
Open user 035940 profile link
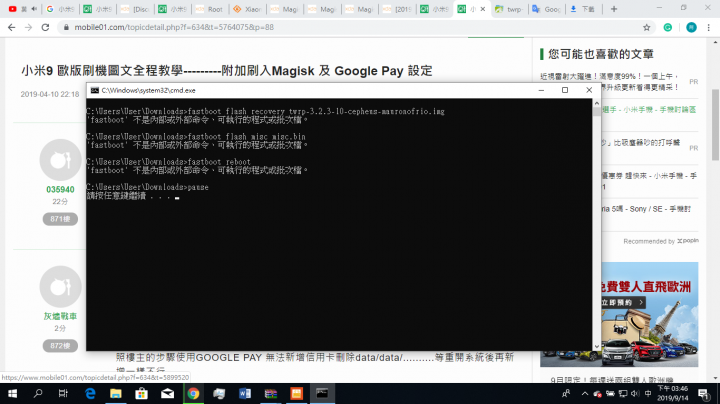click(60, 190)
